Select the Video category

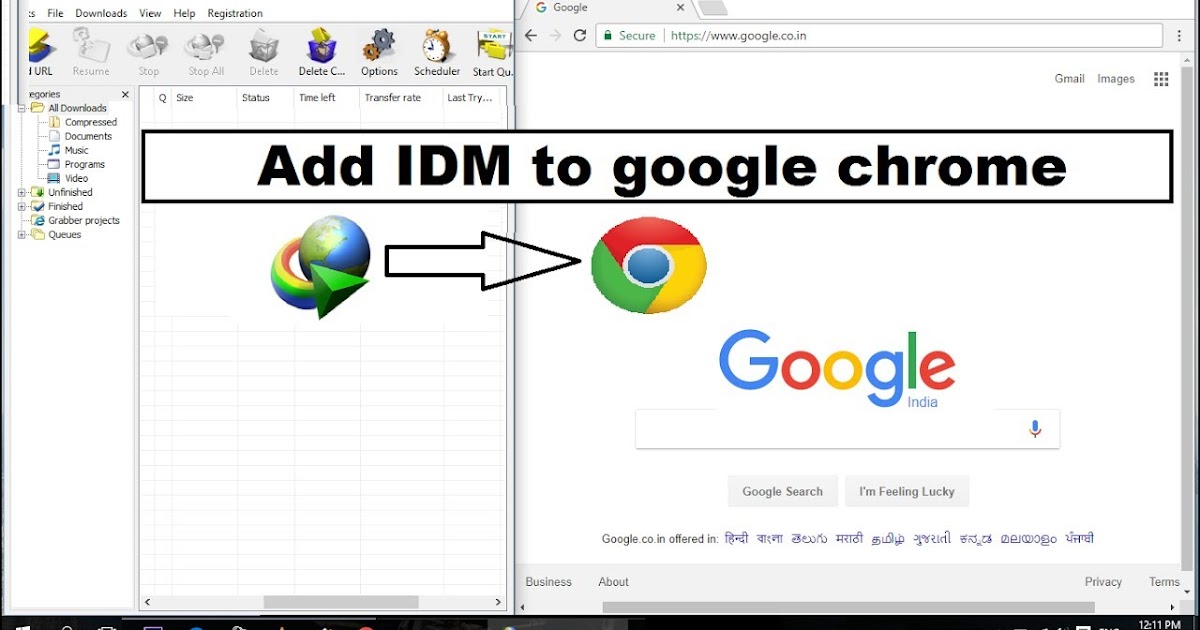(76, 178)
